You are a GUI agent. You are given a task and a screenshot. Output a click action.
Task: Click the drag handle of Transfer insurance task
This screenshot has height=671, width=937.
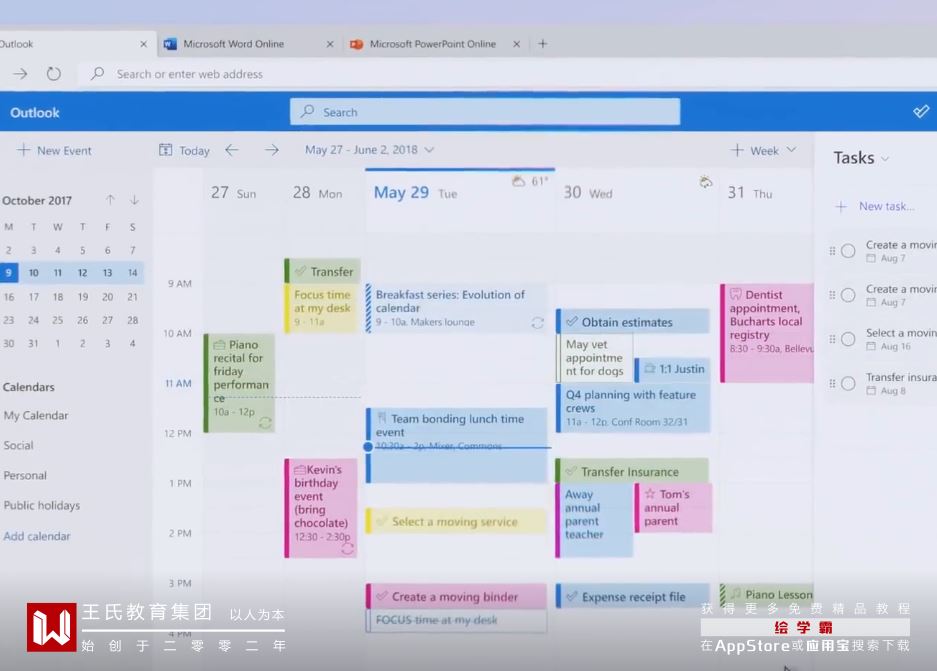coord(832,384)
